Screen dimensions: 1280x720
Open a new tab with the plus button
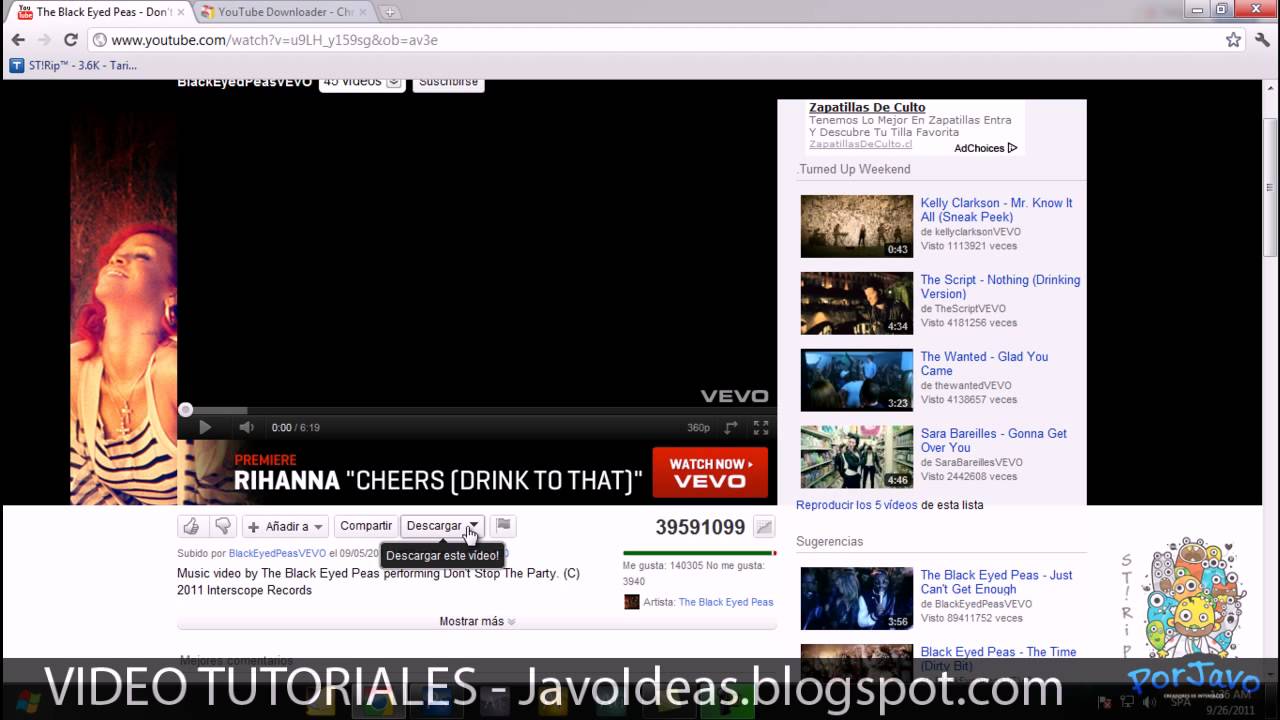389,12
